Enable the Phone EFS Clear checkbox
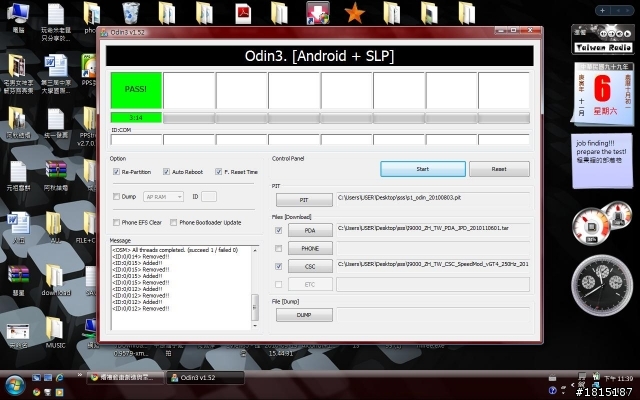The image size is (640, 400). pyautogui.click(x=116, y=222)
